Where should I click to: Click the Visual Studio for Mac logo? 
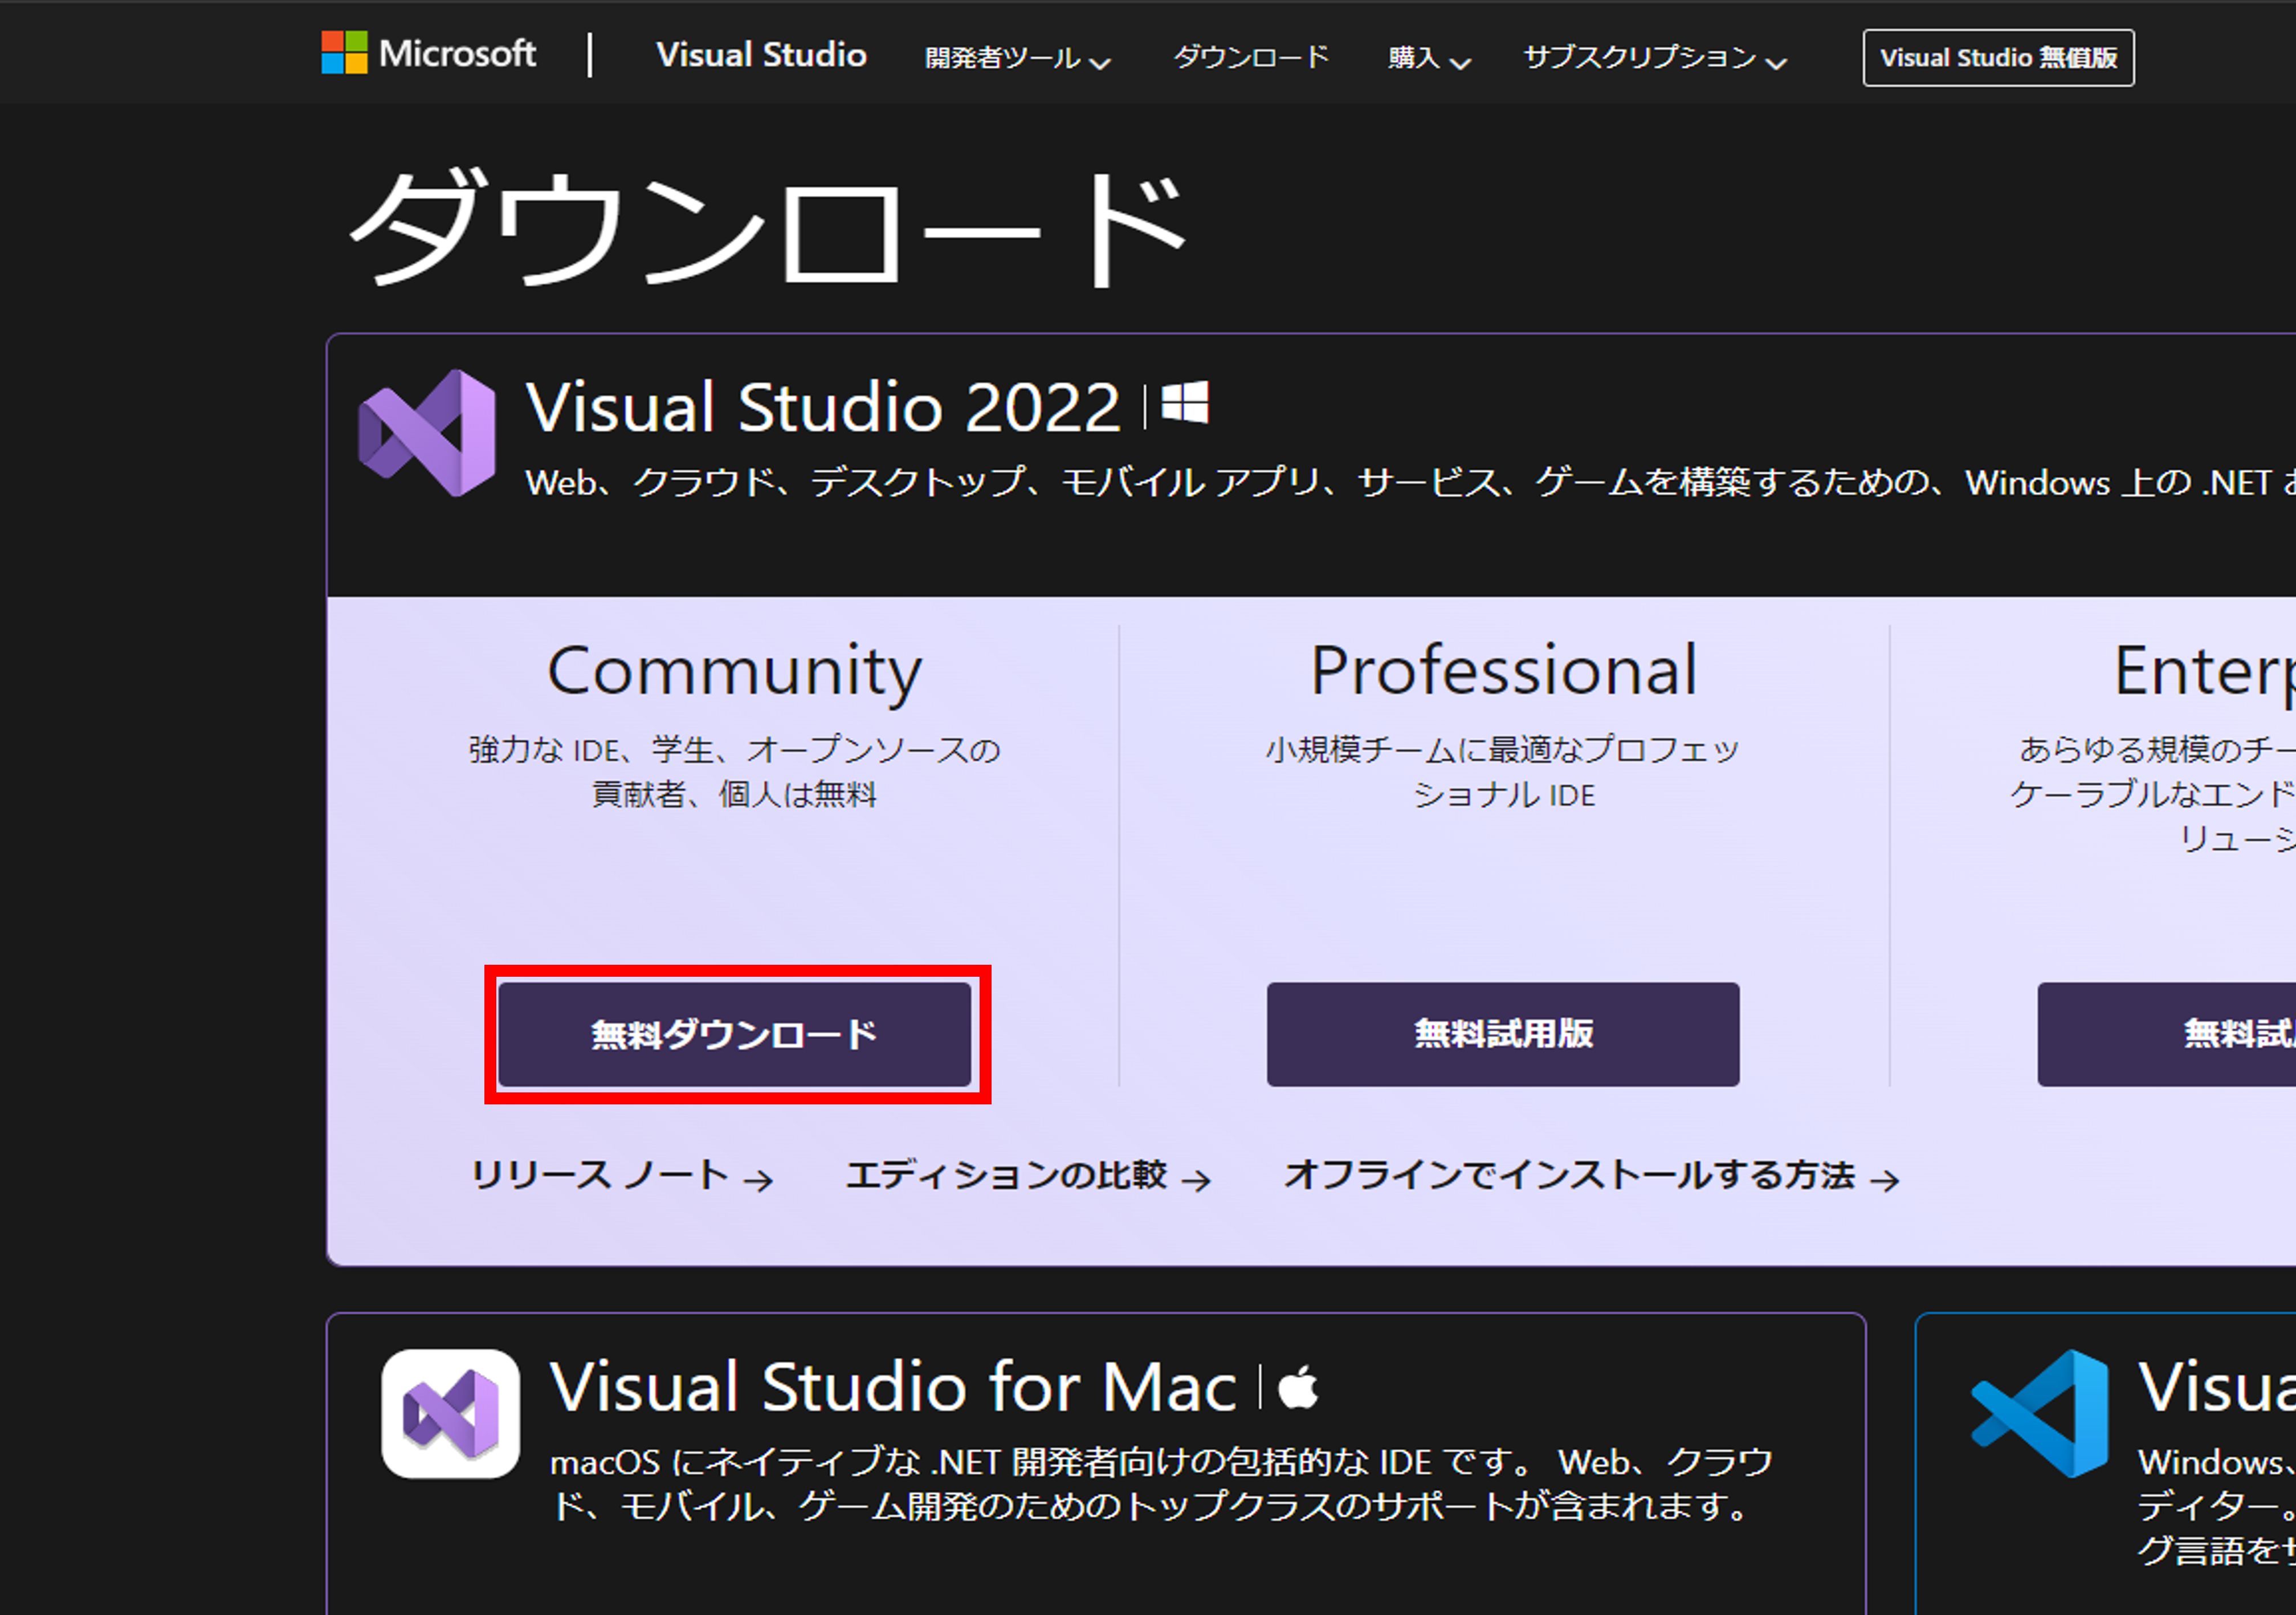click(x=450, y=1413)
